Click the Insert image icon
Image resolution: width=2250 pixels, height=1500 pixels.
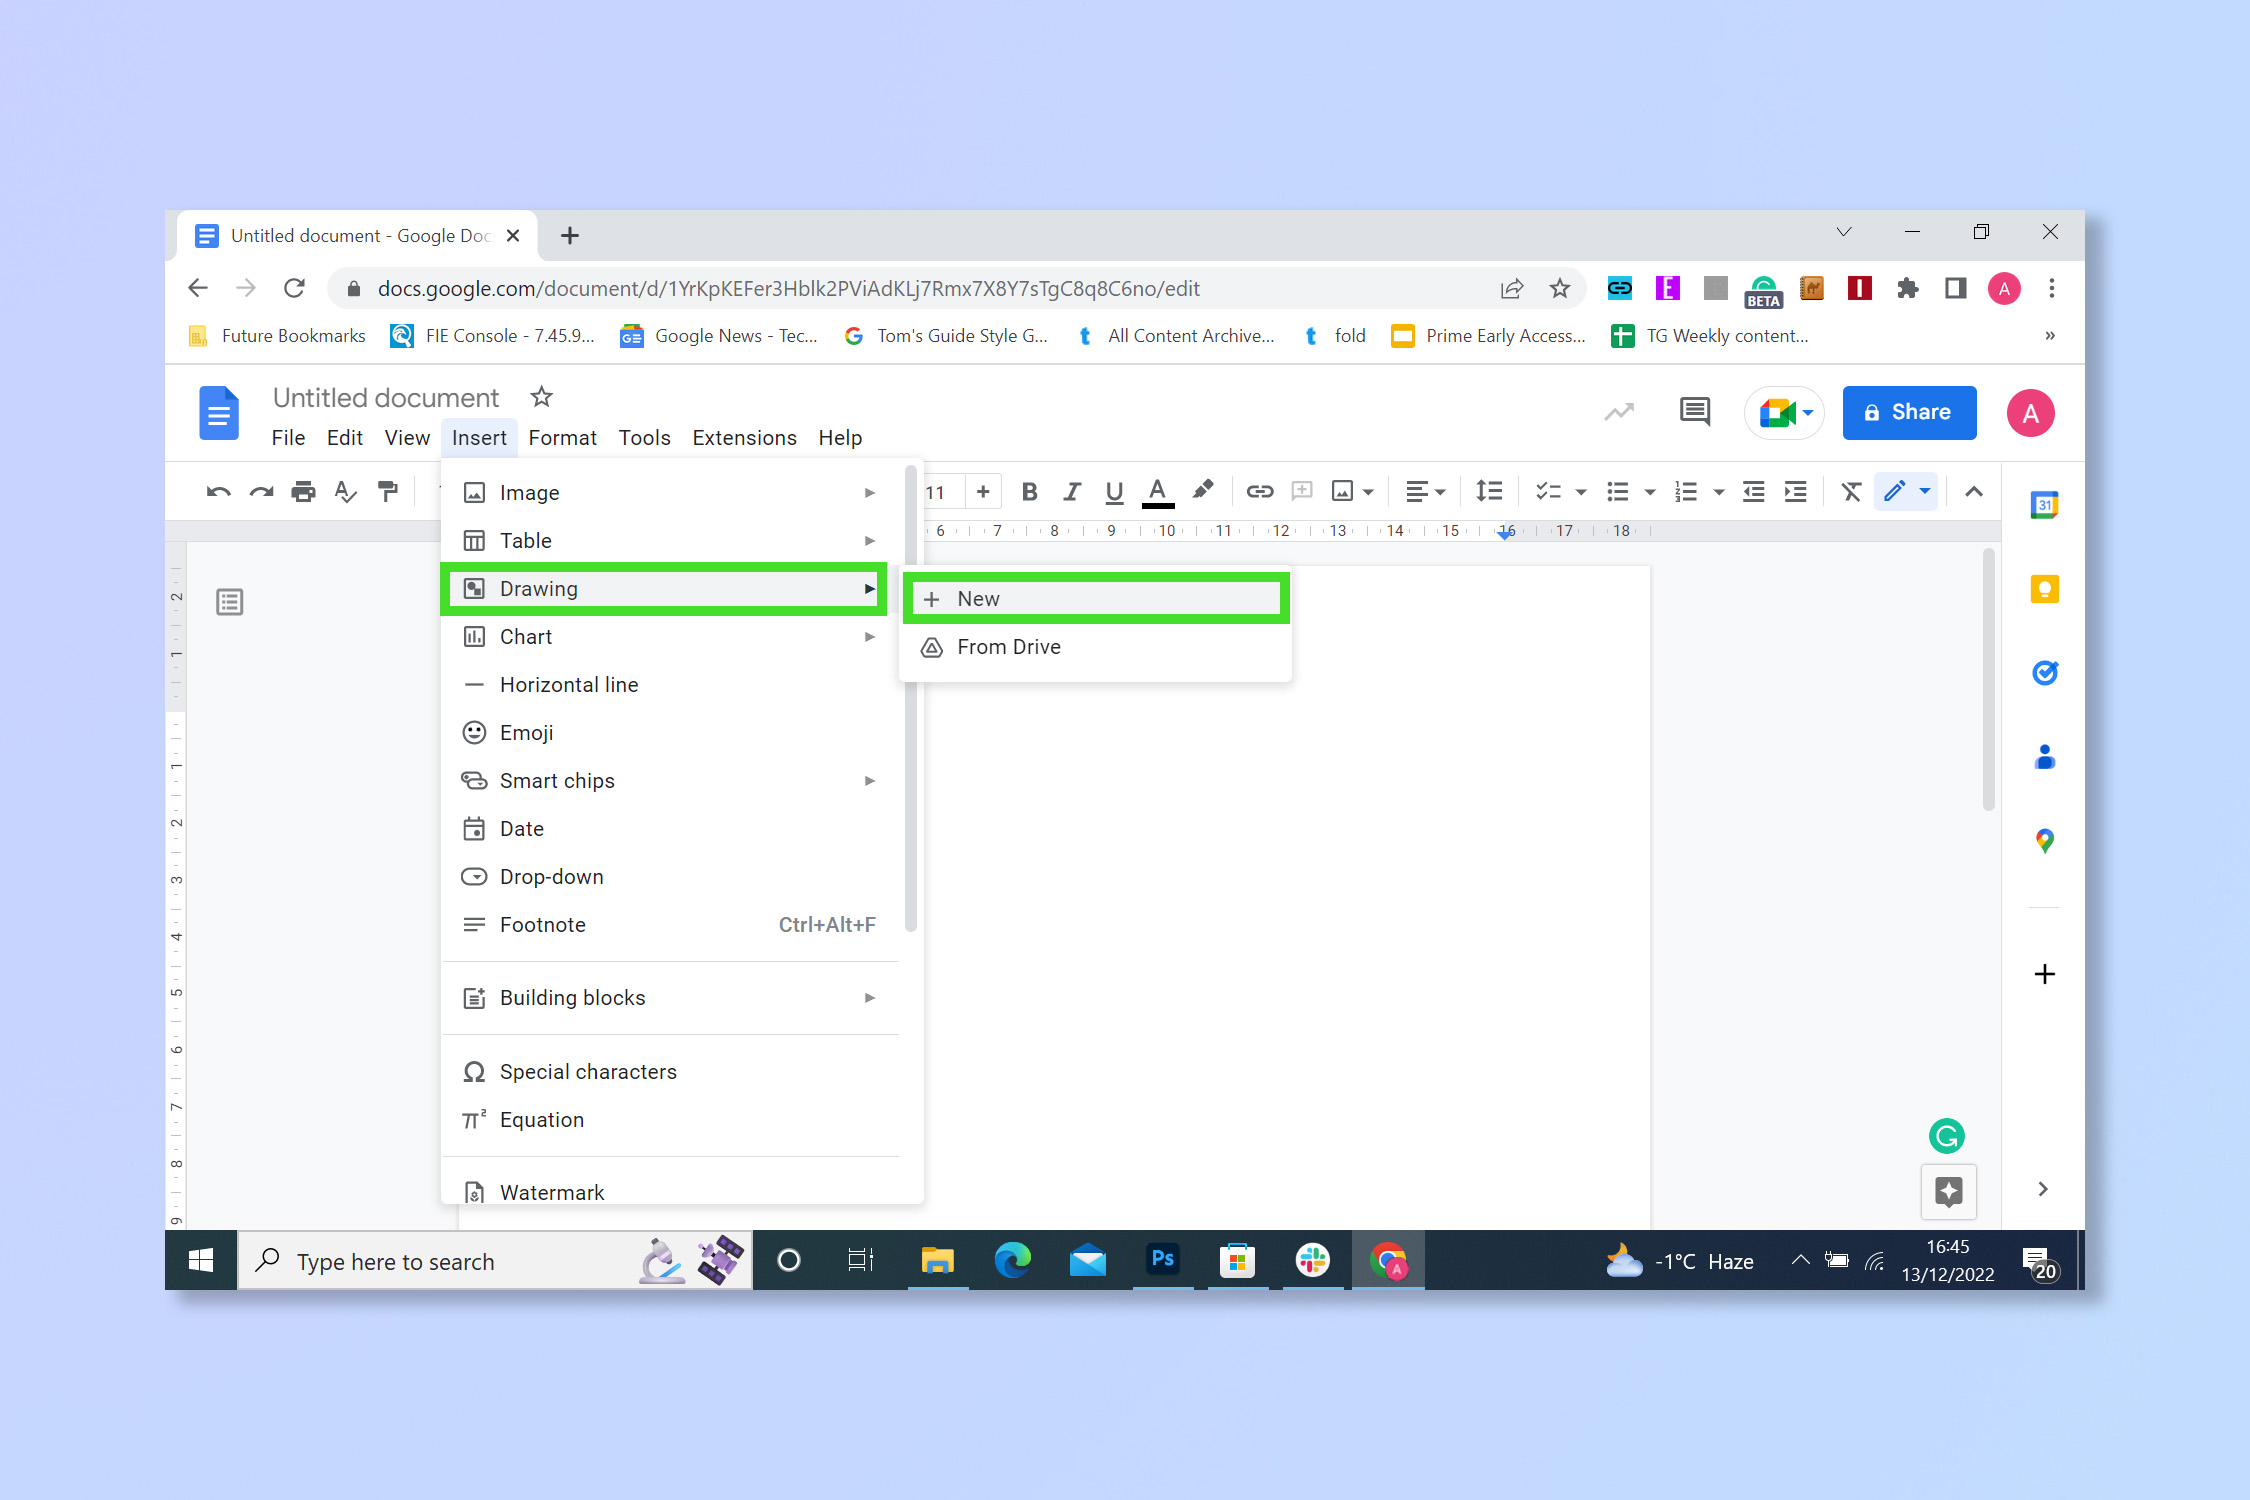pyautogui.click(x=1341, y=491)
